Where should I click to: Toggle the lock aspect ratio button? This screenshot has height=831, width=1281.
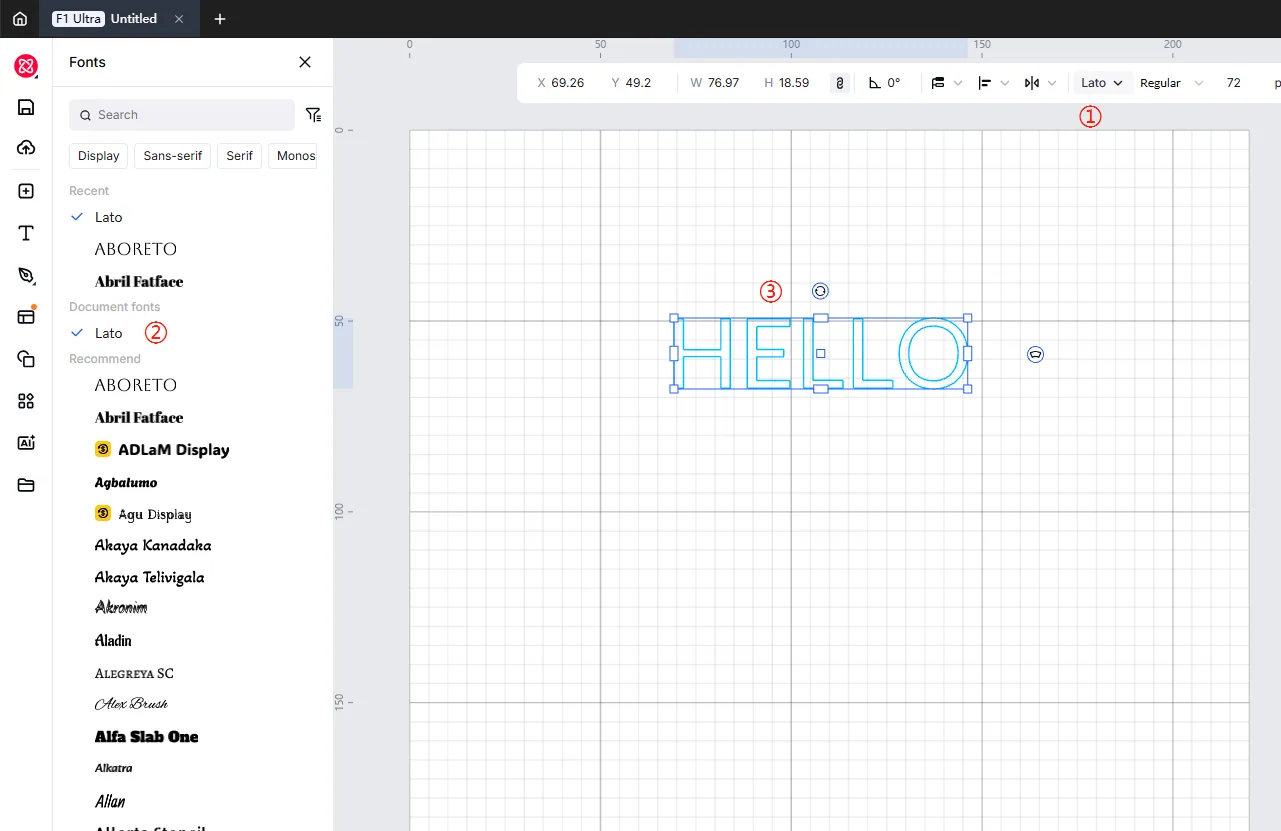pos(840,83)
